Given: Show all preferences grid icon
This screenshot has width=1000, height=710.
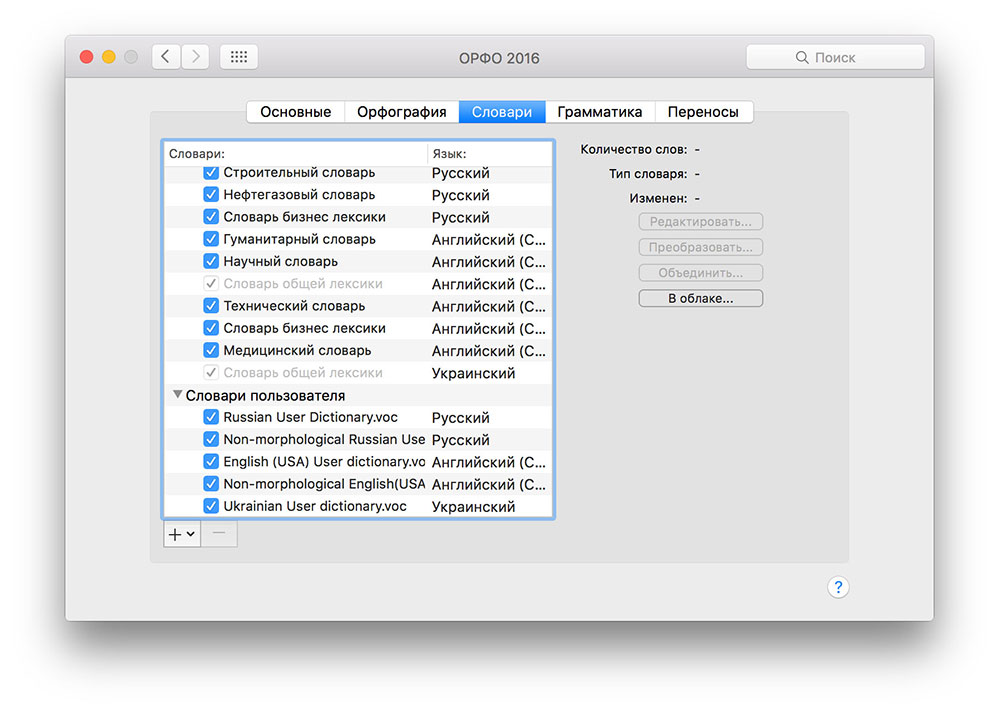Looking at the screenshot, I should point(239,57).
